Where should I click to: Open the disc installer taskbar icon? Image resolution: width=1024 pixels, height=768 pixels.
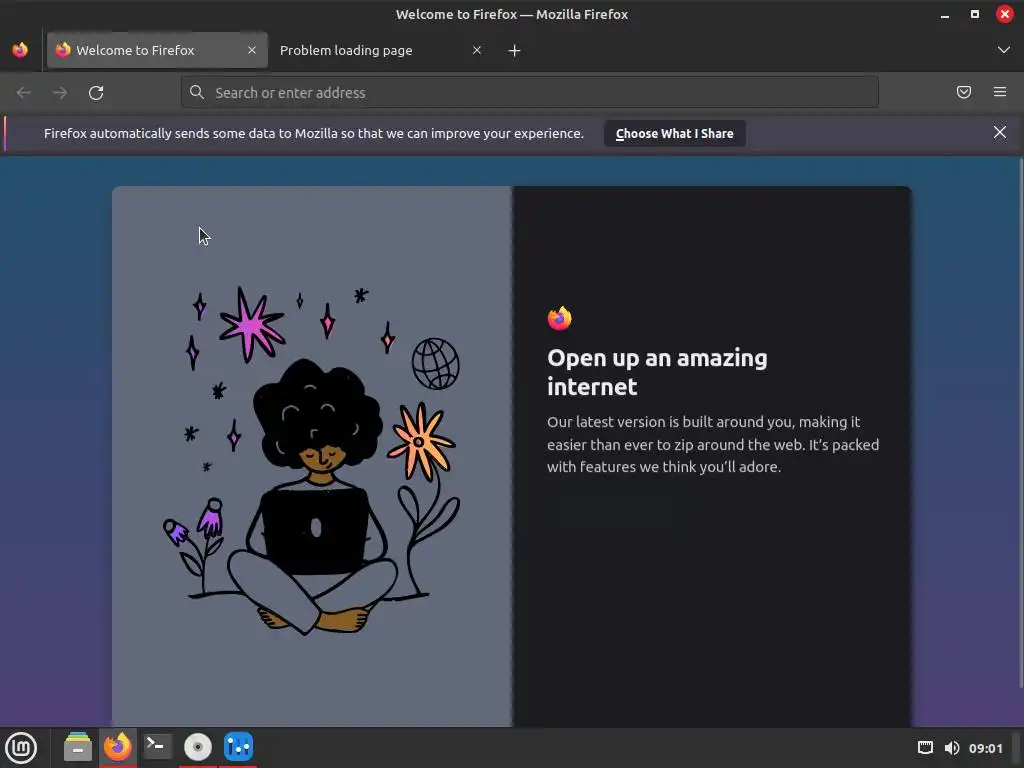[x=198, y=747]
